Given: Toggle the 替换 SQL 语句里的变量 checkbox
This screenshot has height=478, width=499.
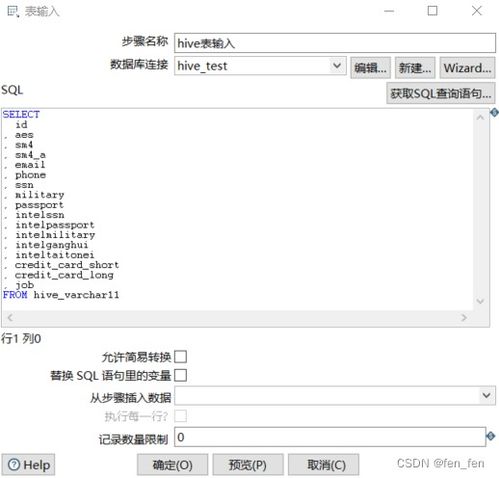Looking at the screenshot, I should (x=180, y=375).
